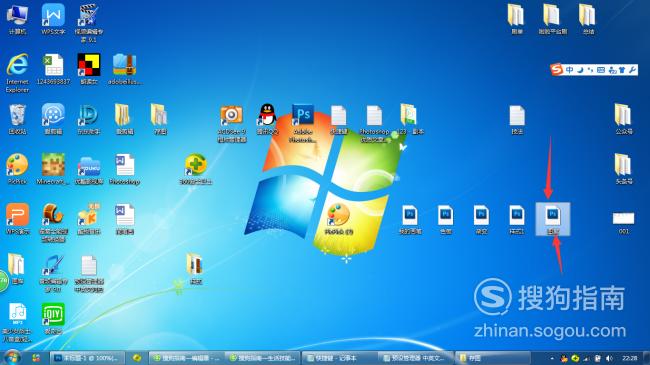This screenshot has width=650, height=365.
Task: Open the middle folder of the three in the top right
Action: click(x=553, y=19)
